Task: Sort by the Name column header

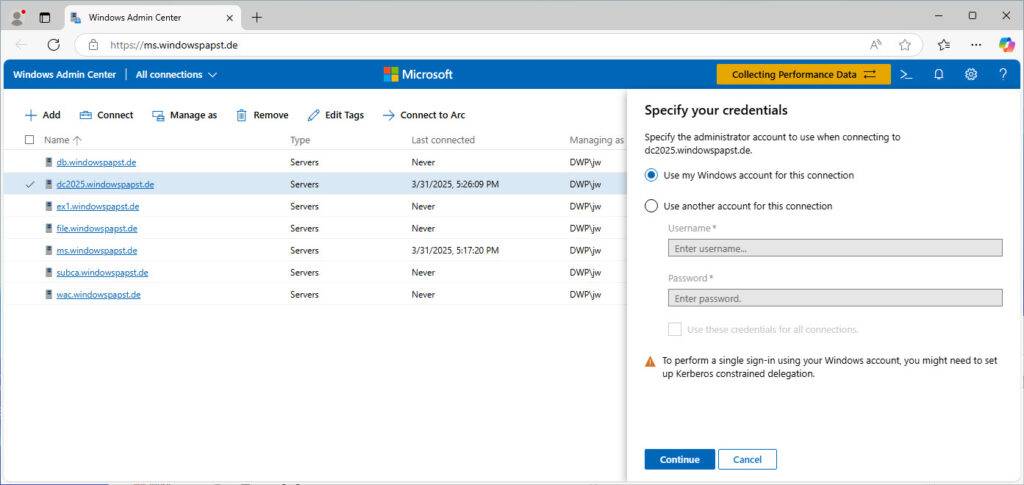Action: (63, 140)
